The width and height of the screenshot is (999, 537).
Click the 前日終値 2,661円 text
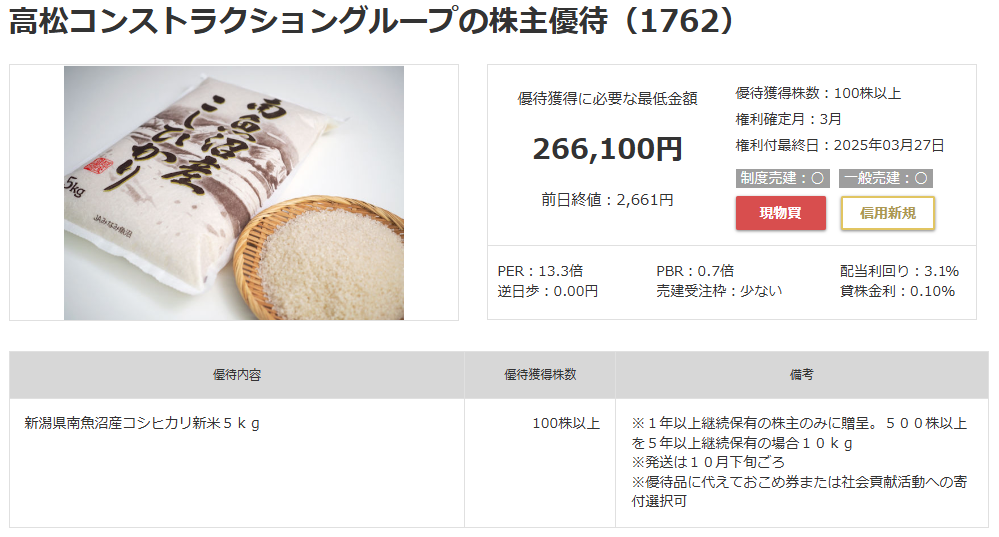[607, 200]
